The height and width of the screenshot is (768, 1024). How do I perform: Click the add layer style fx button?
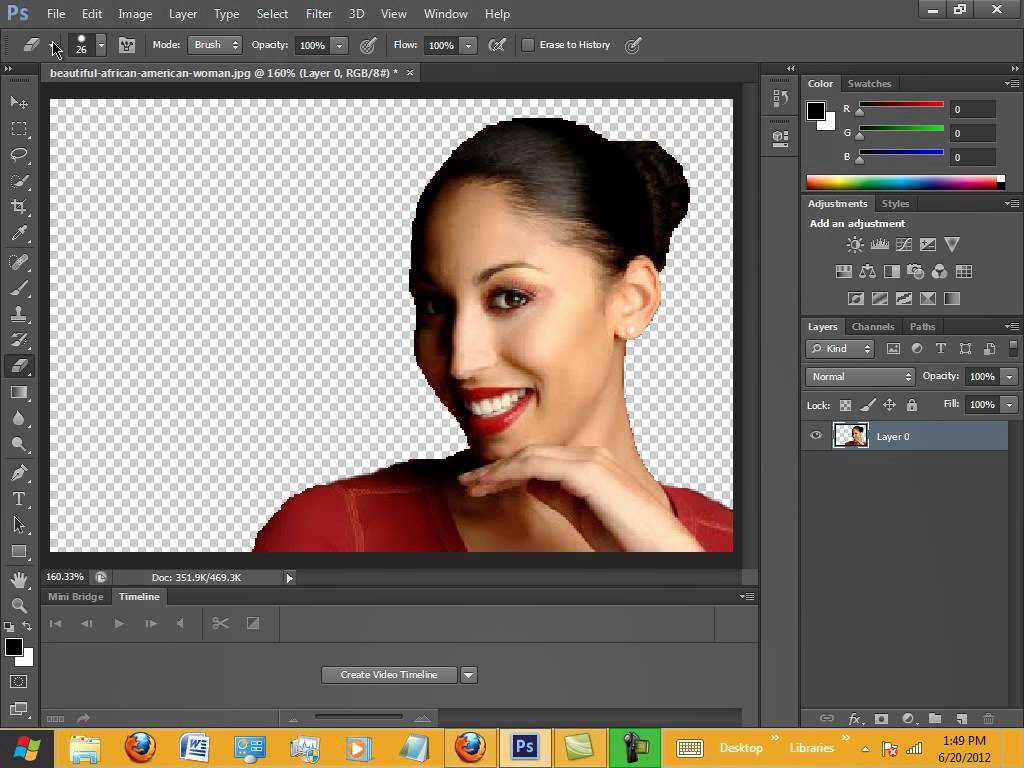pyautogui.click(x=855, y=719)
